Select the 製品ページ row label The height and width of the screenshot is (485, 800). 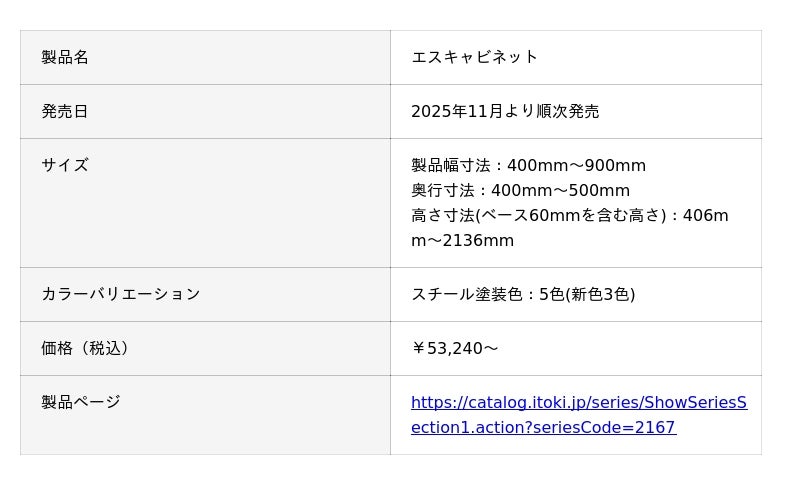click(x=81, y=402)
